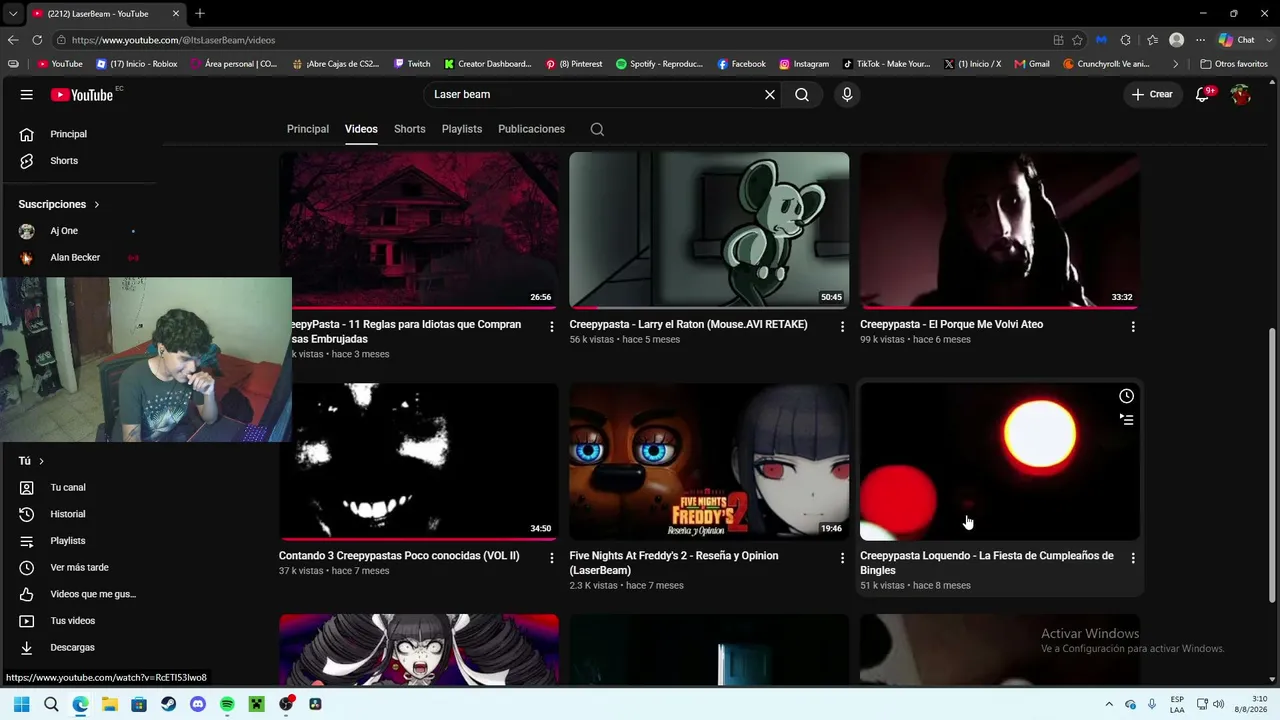1280x720 pixels.
Task: Click the magnifier search button beside search box
Action: [x=802, y=94]
